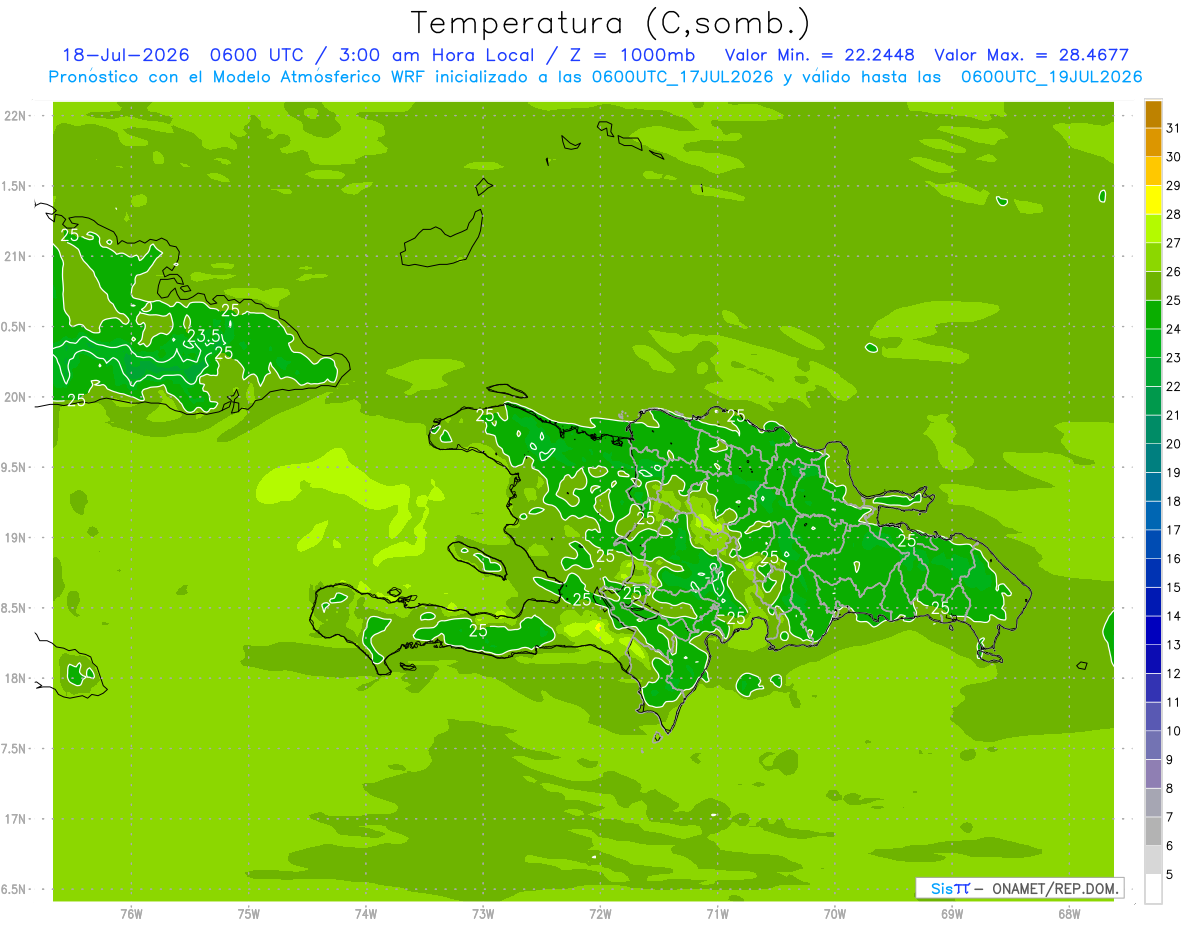This screenshot has width=1200, height=927.
Task: Click the map title 'Temperatura (C,somb.)'
Action: click(x=610, y=24)
